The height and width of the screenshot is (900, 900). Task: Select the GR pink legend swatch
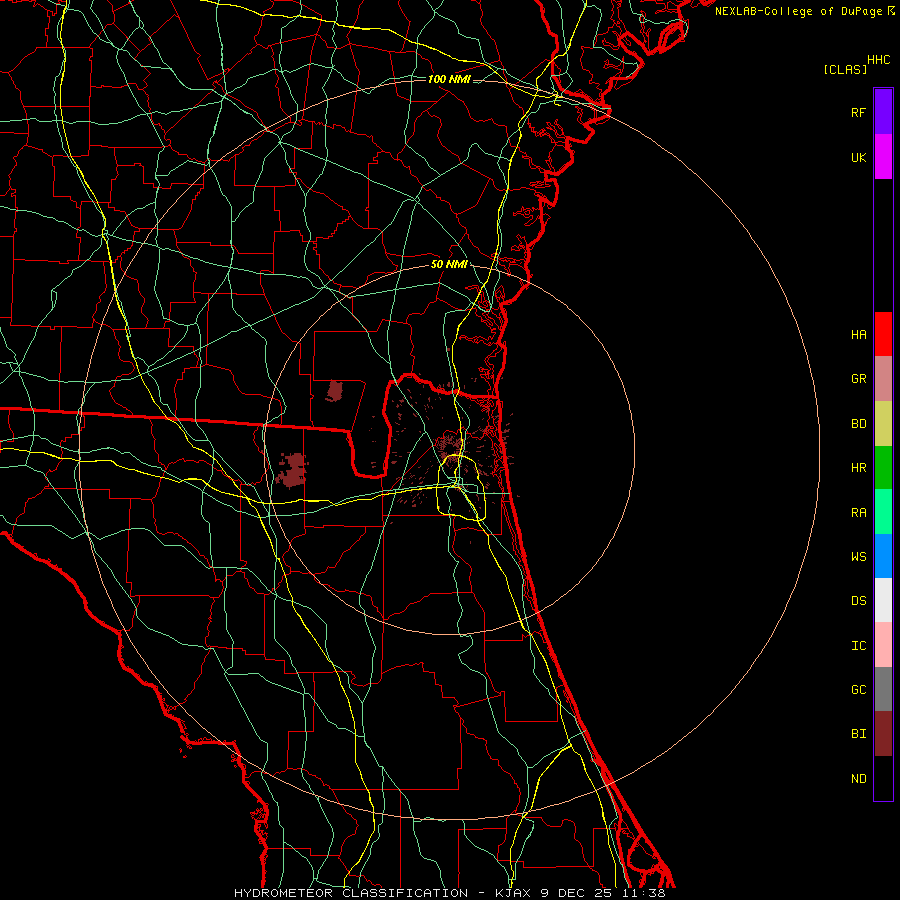click(883, 378)
